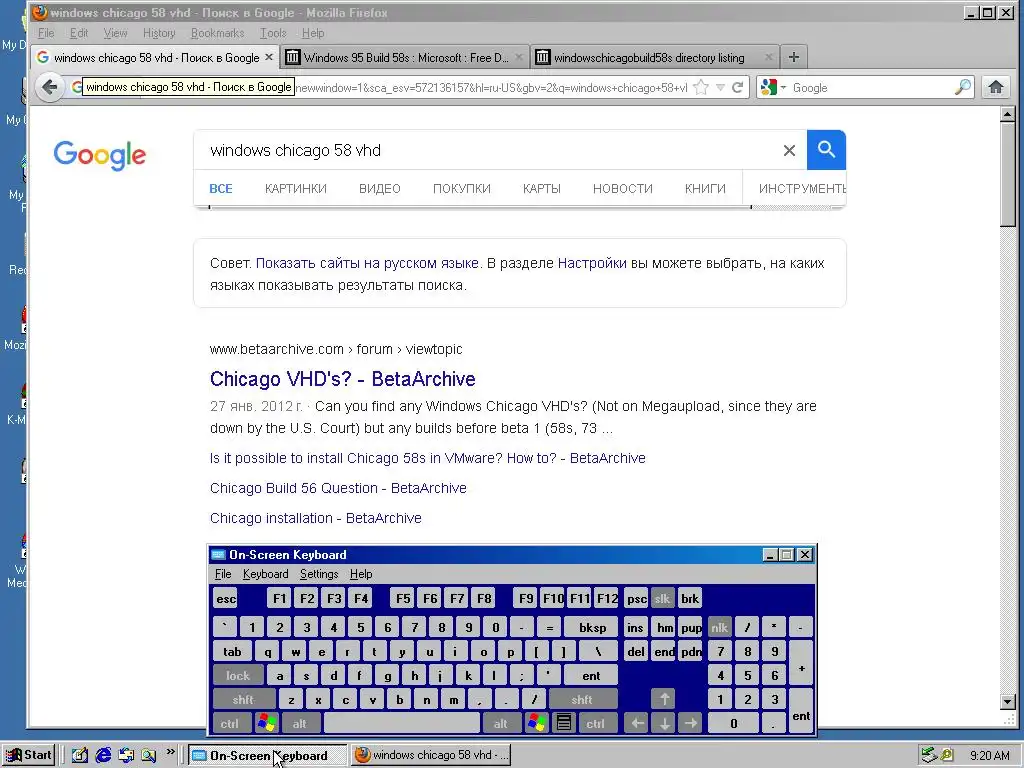Click the 9:20 AM system clock
The width and height of the screenshot is (1024, 768).
coord(989,756)
